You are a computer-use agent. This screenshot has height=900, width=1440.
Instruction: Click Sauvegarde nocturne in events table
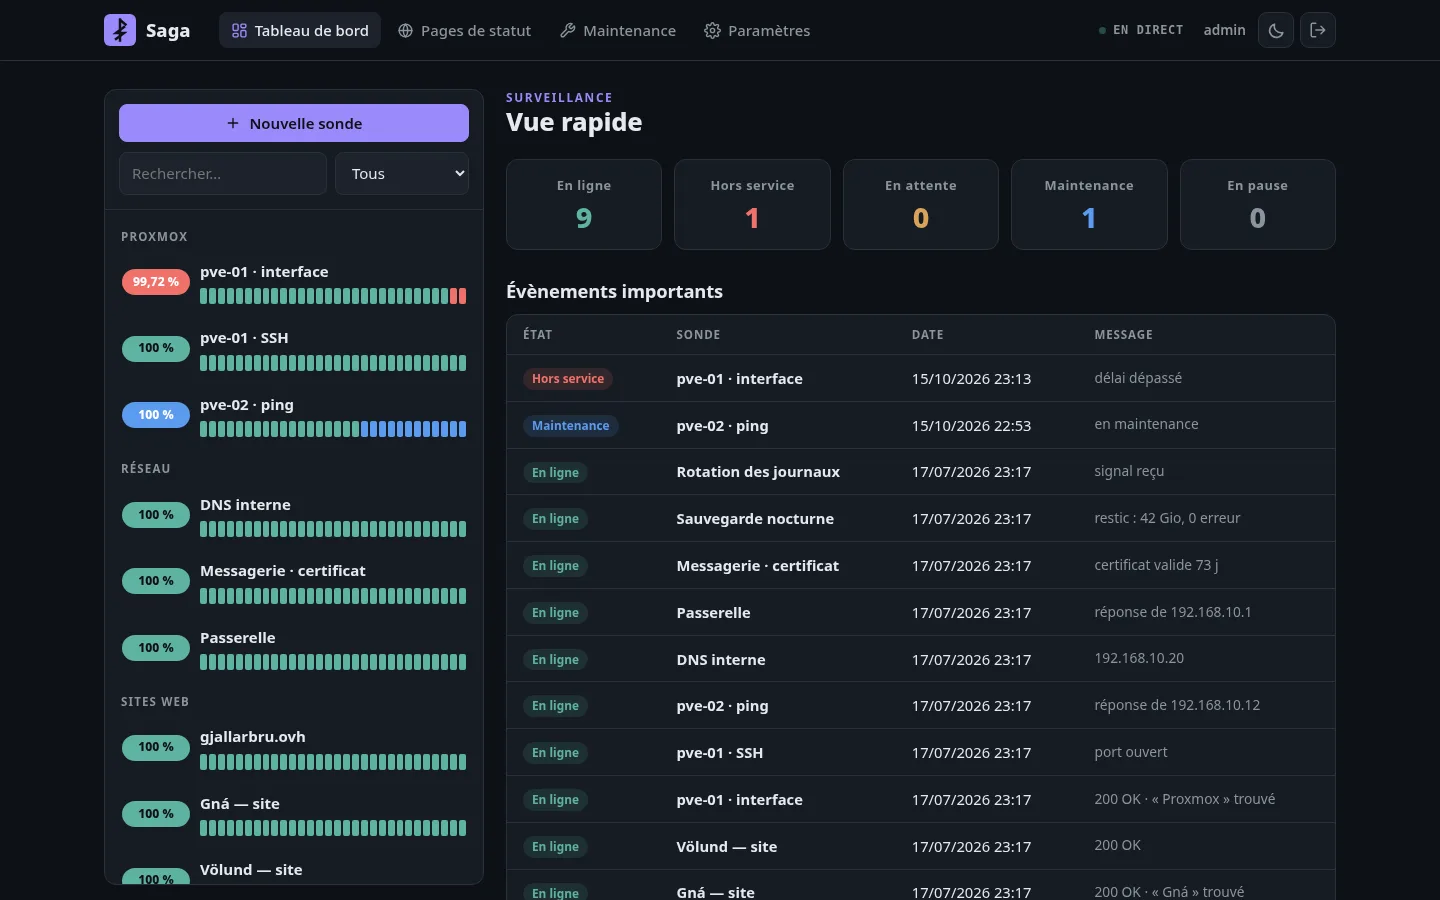click(755, 519)
